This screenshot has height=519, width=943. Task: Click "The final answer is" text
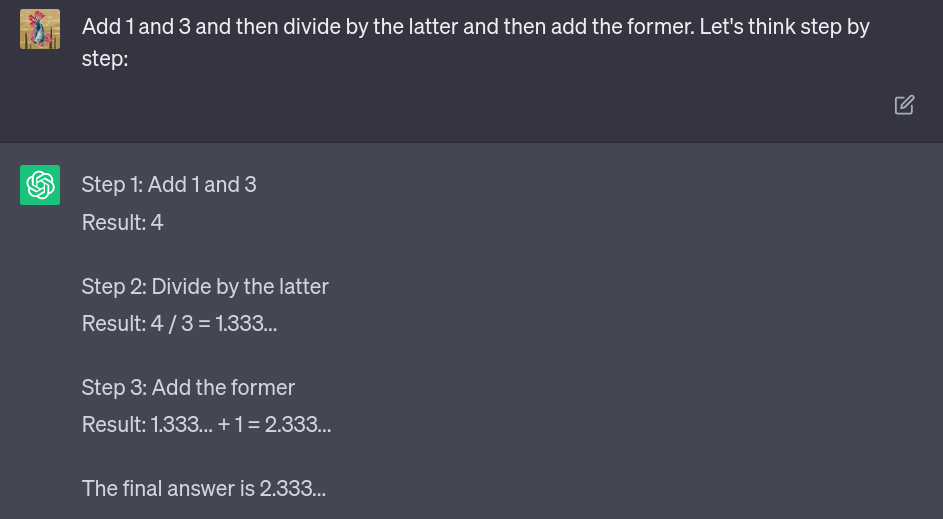click(168, 489)
